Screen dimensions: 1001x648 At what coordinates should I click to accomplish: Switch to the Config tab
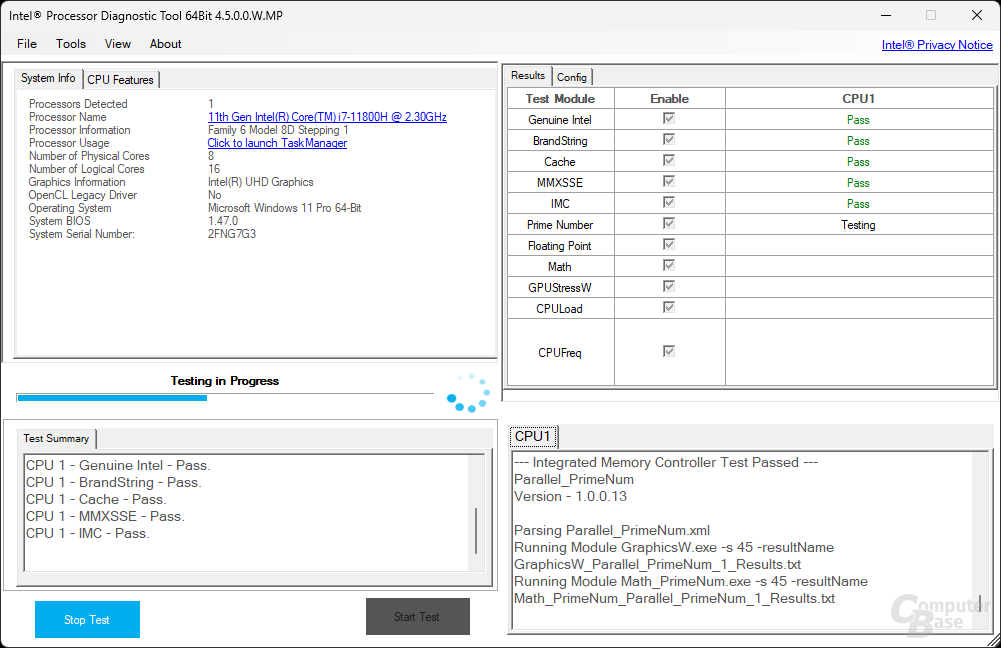click(571, 77)
